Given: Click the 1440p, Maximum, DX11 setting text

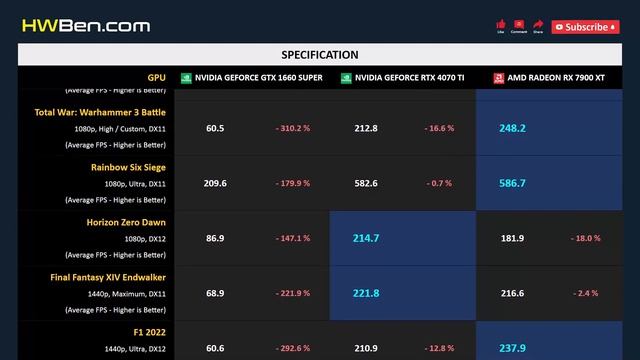Looking at the screenshot, I should click(127, 294).
